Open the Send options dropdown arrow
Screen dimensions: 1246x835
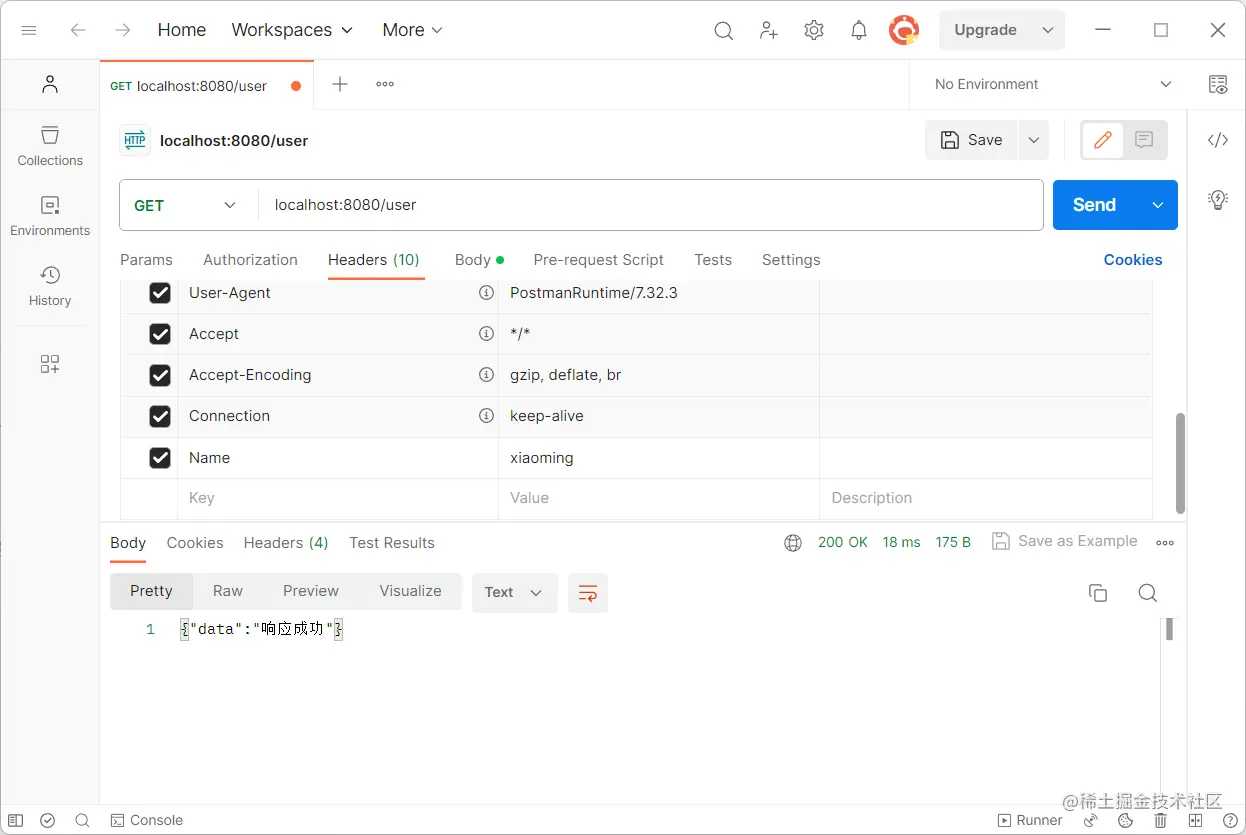click(1158, 205)
